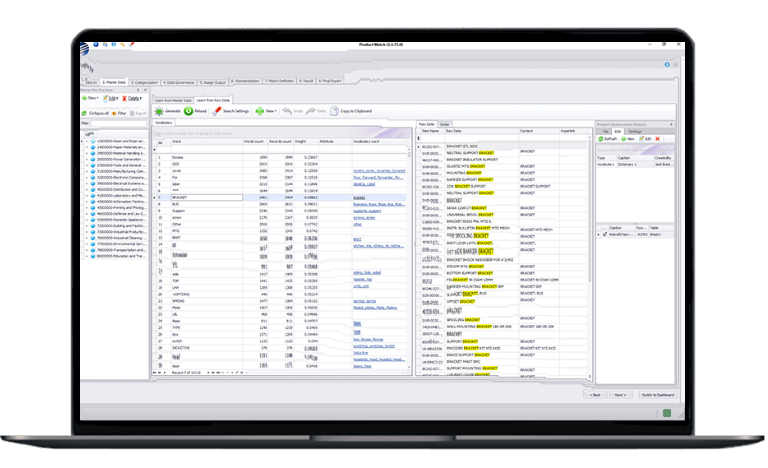Click green status square at bottom right

(x=667, y=413)
